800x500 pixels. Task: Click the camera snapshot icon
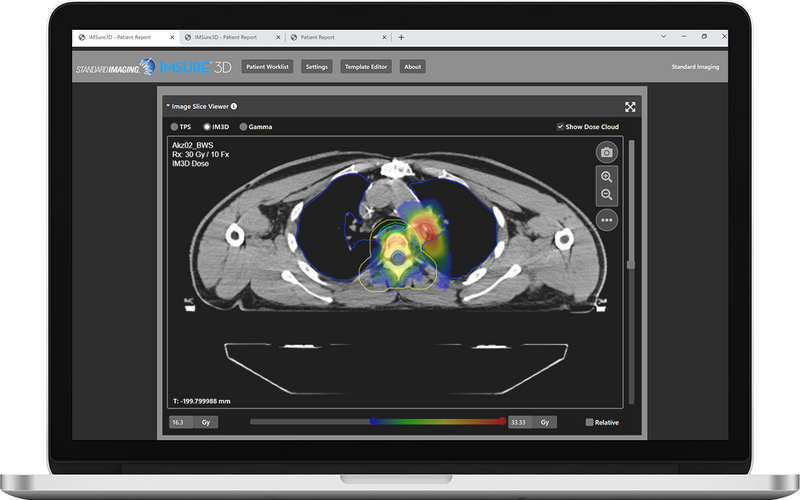606,153
